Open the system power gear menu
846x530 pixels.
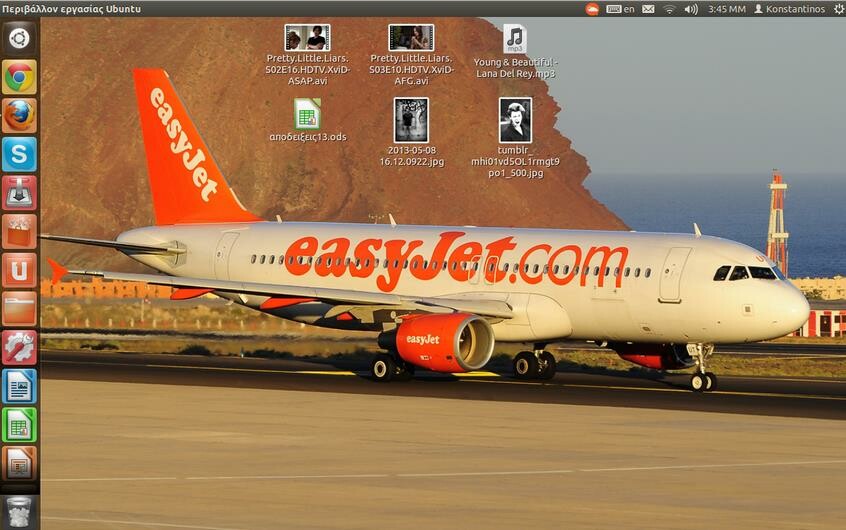pos(839,9)
